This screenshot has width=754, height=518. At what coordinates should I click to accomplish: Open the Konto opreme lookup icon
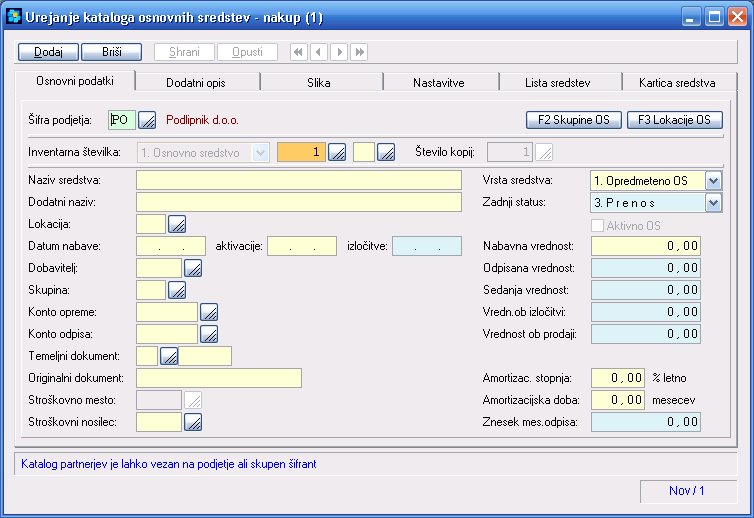209,312
